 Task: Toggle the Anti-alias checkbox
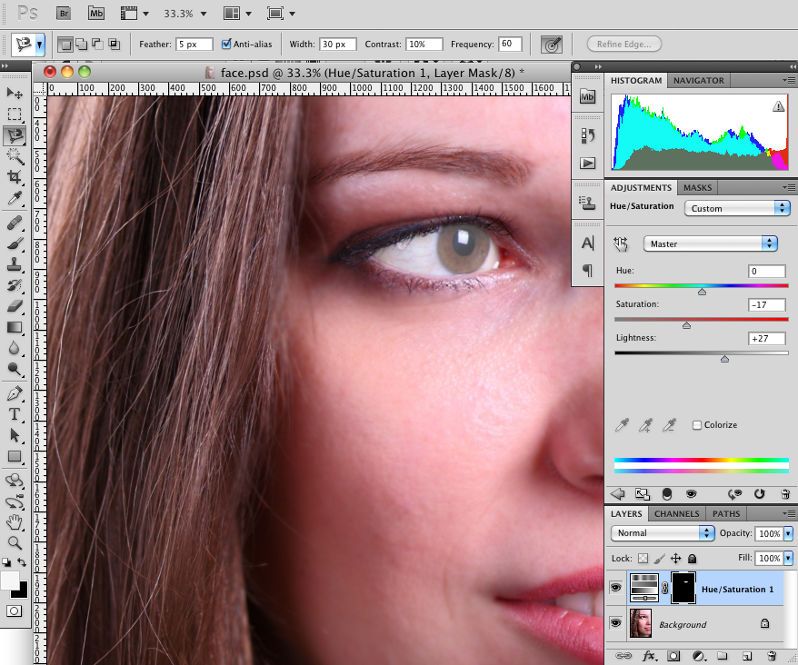click(x=226, y=44)
